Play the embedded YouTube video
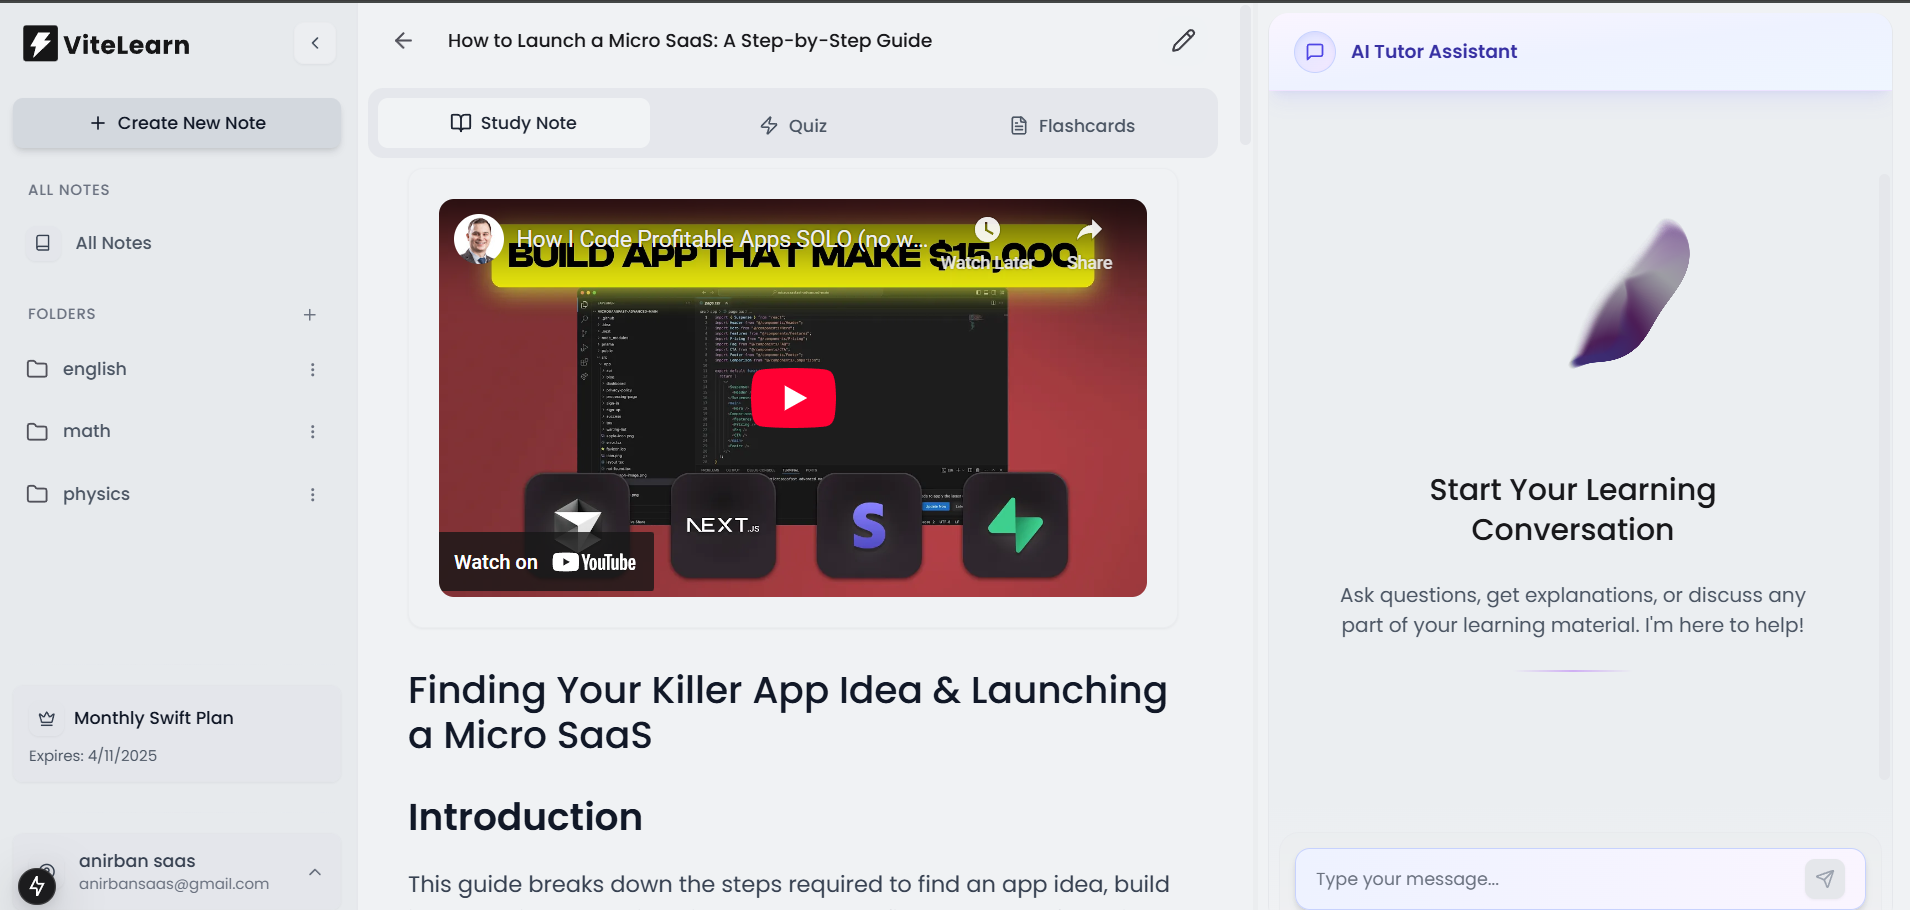The image size is (1910, 910). (x=793, y=398)
